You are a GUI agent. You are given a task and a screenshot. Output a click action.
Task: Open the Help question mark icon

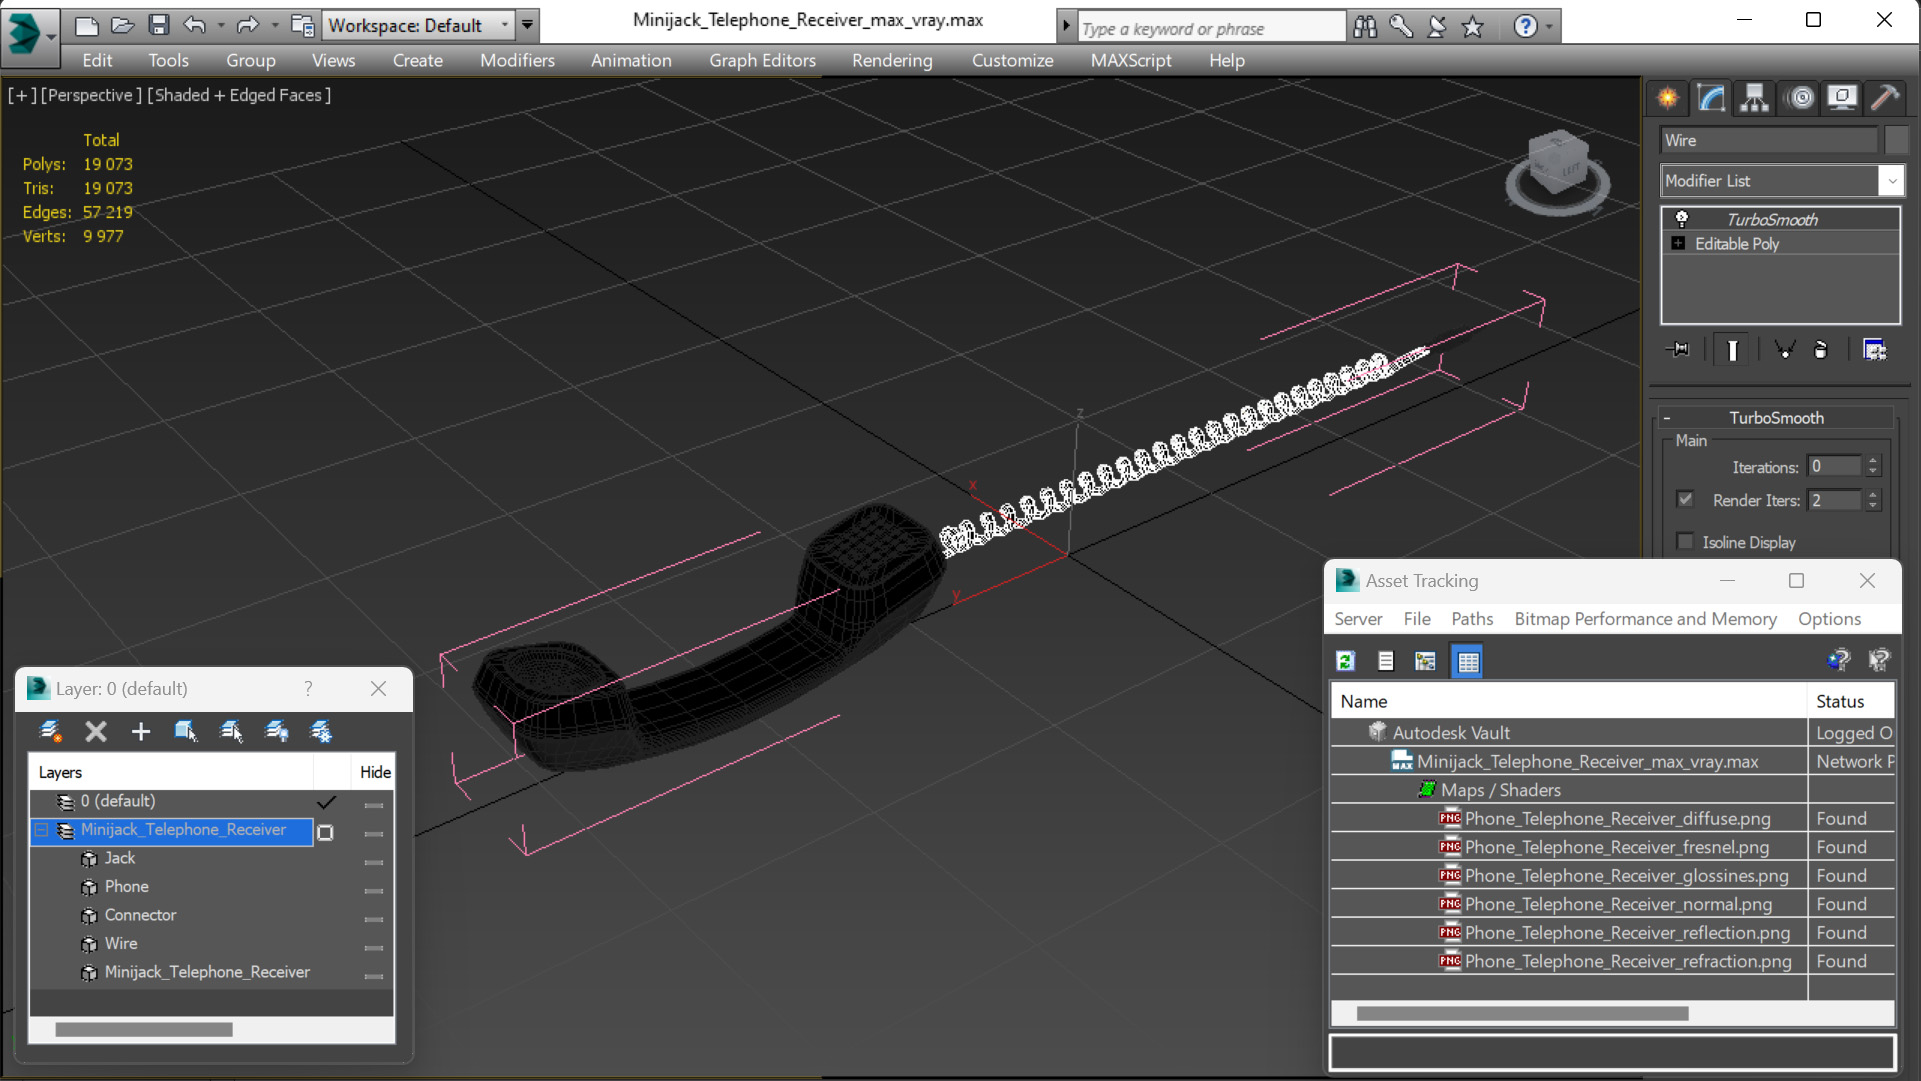[1524, 27]
